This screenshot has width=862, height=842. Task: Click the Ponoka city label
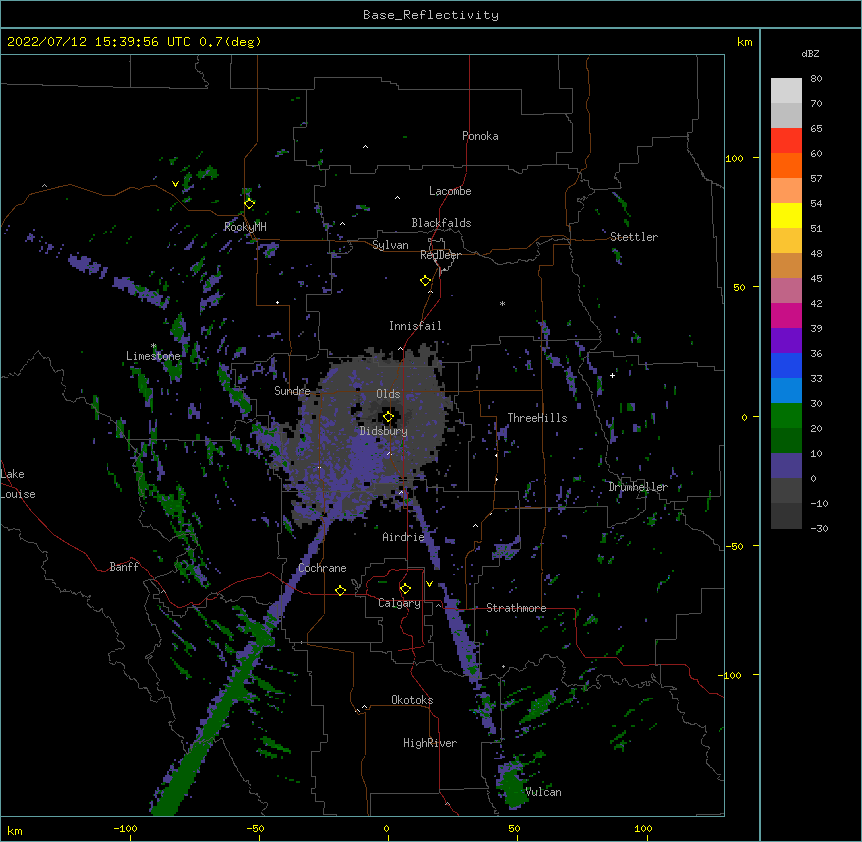coord(480,136)
